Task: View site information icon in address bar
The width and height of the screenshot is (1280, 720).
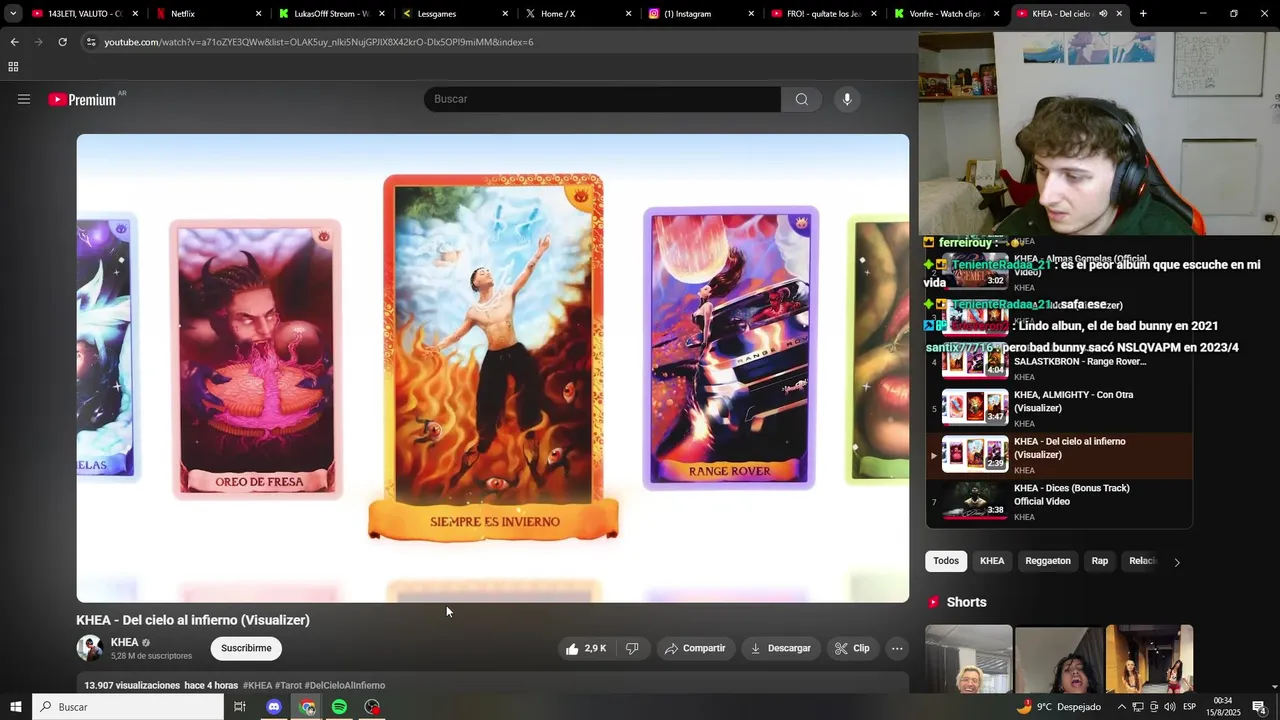Action: tap(91, 42)
